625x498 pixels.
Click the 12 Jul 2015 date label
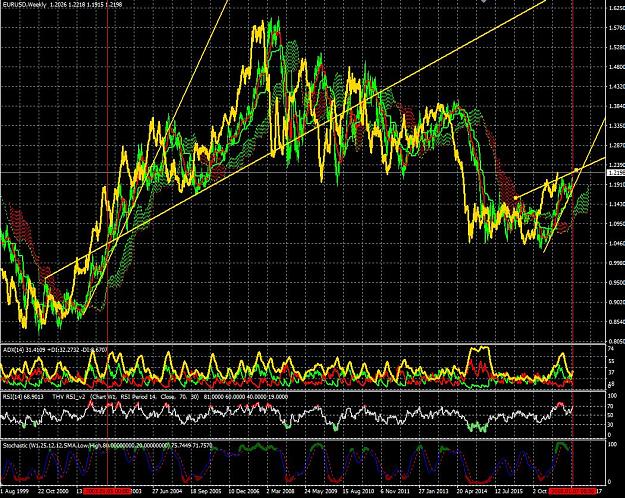pos(510,491)
